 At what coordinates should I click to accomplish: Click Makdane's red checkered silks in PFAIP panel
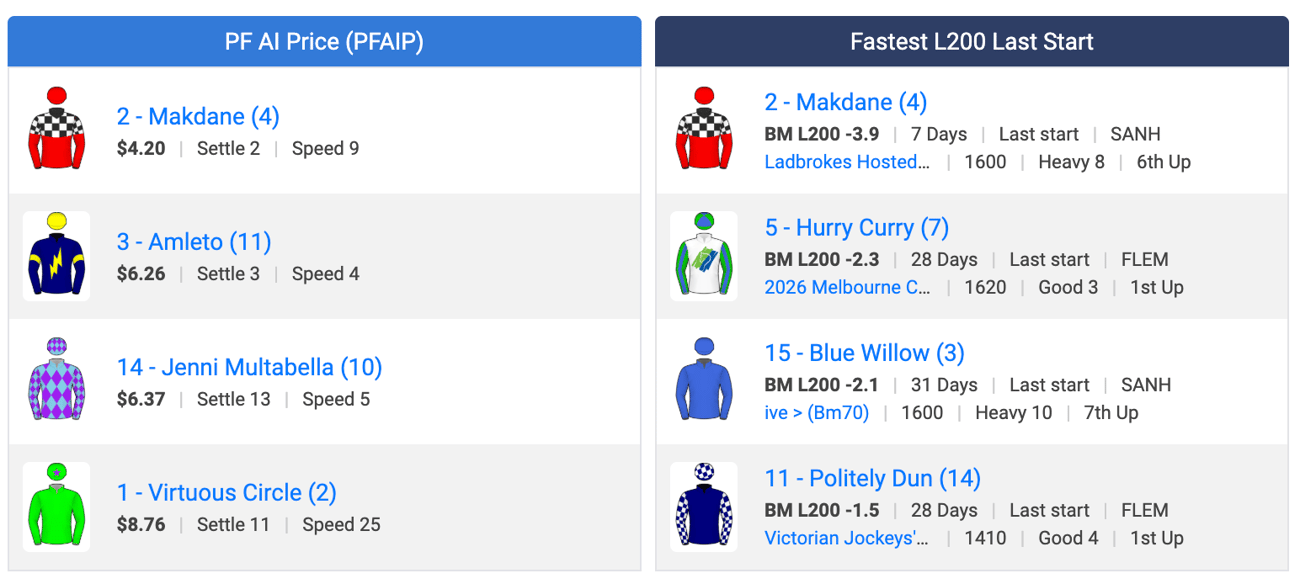(x=57, y=130)
